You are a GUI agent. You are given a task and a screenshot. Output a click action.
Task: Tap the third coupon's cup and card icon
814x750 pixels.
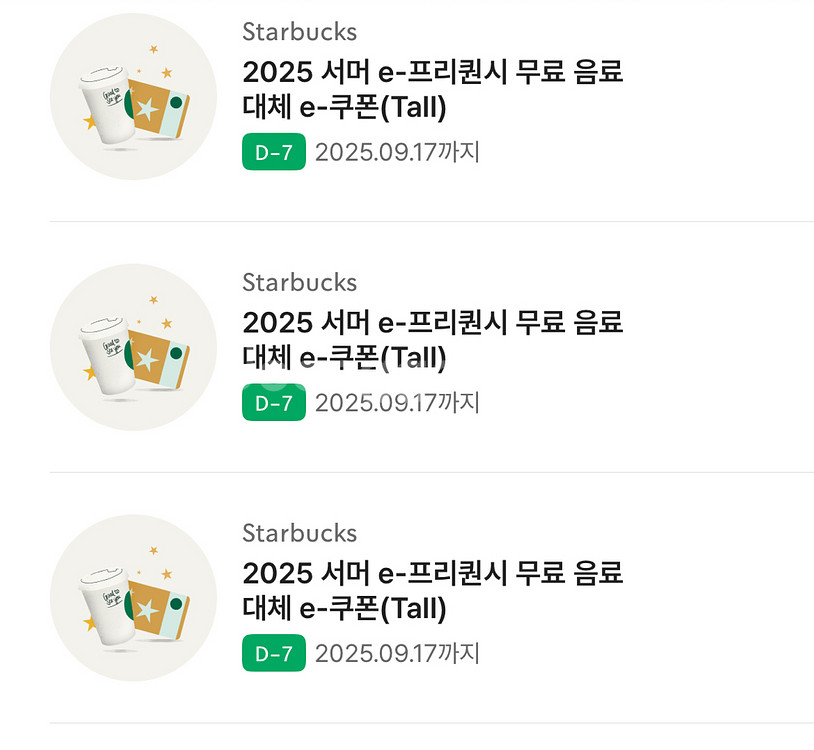click(x=133, y=599)
